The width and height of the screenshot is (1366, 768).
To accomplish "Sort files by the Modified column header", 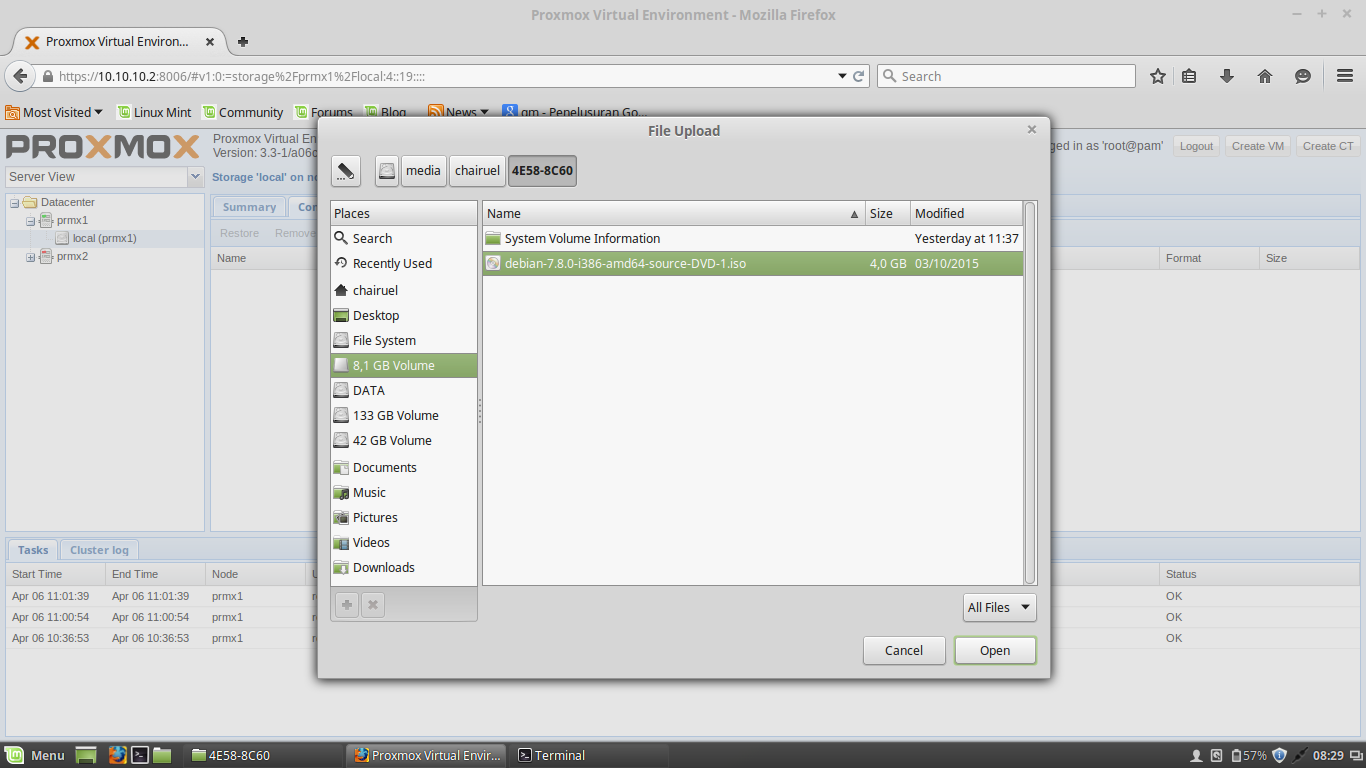I will pos(966,213).
